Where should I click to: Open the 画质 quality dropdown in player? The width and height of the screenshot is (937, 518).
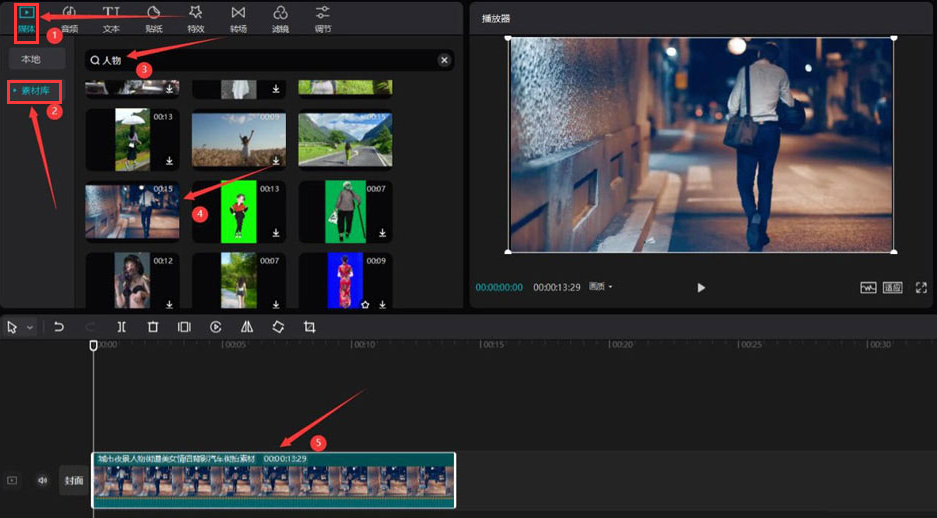coord(601,287)
